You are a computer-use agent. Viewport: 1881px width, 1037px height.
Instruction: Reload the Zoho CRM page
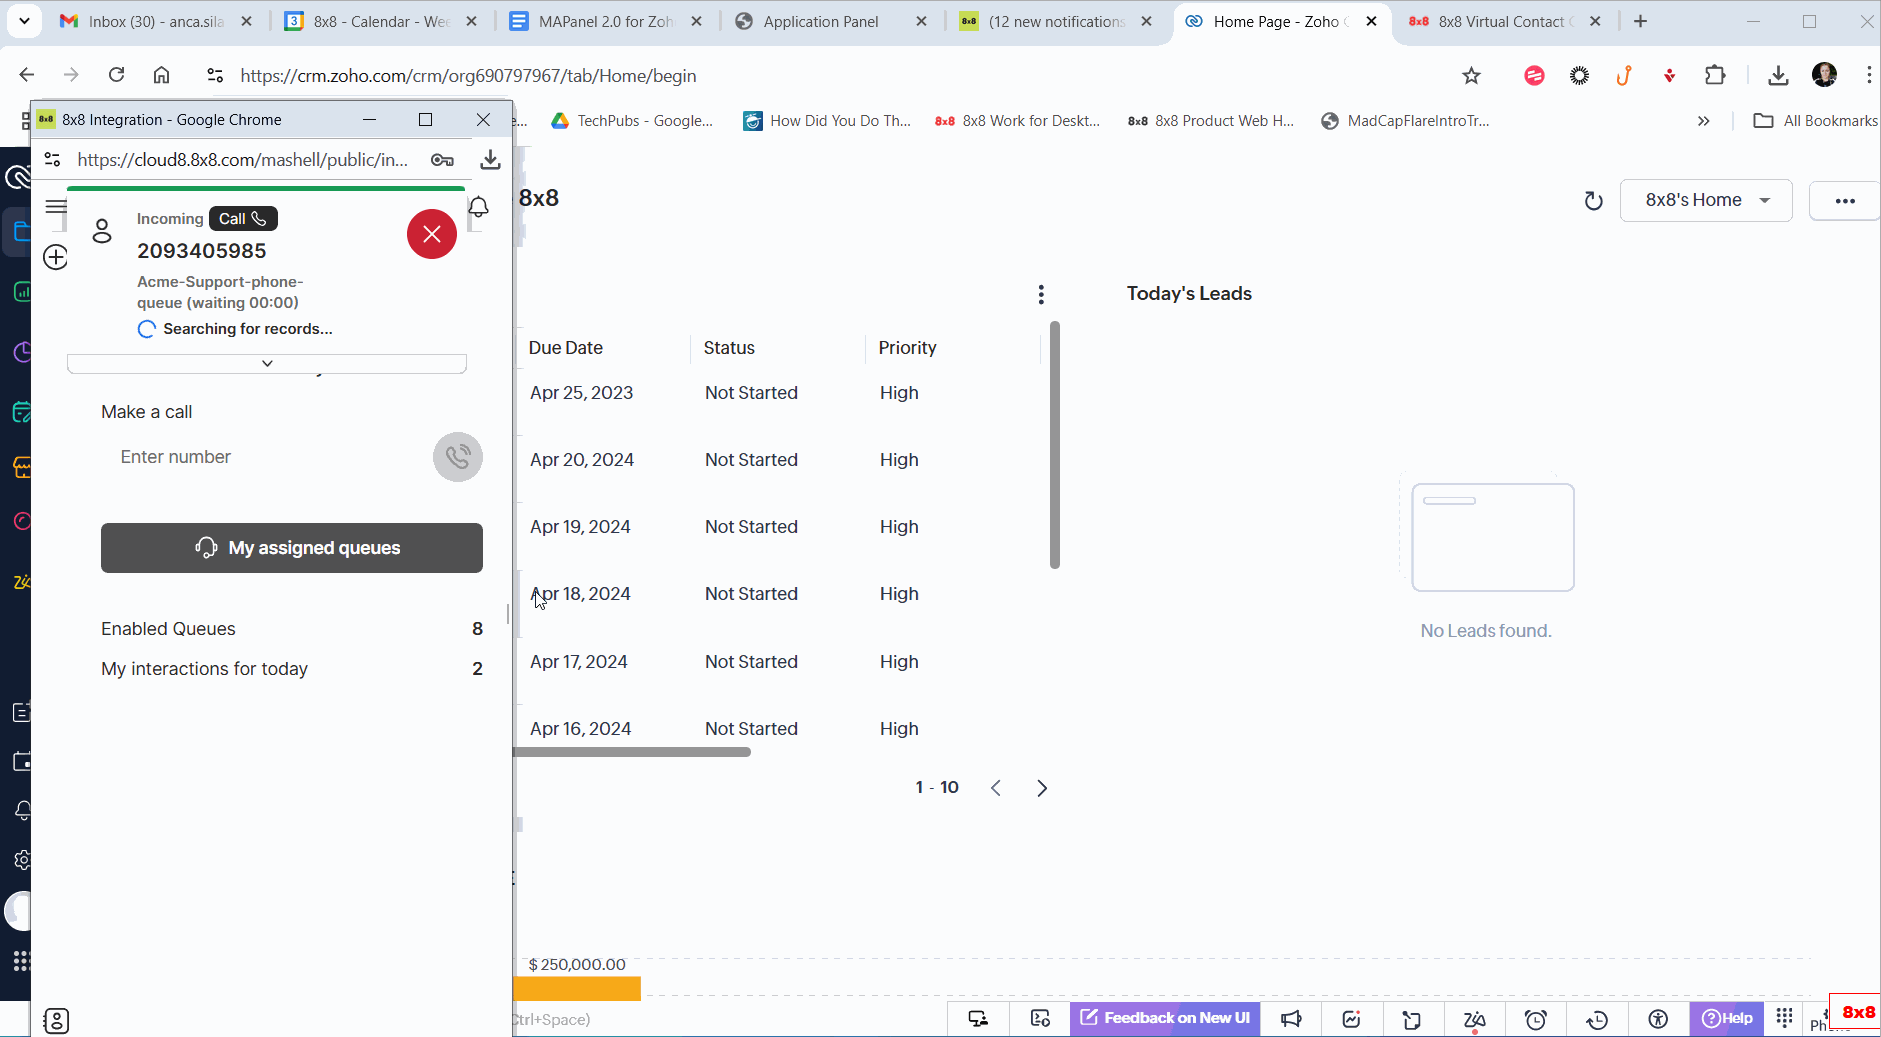tap(116, 75)
